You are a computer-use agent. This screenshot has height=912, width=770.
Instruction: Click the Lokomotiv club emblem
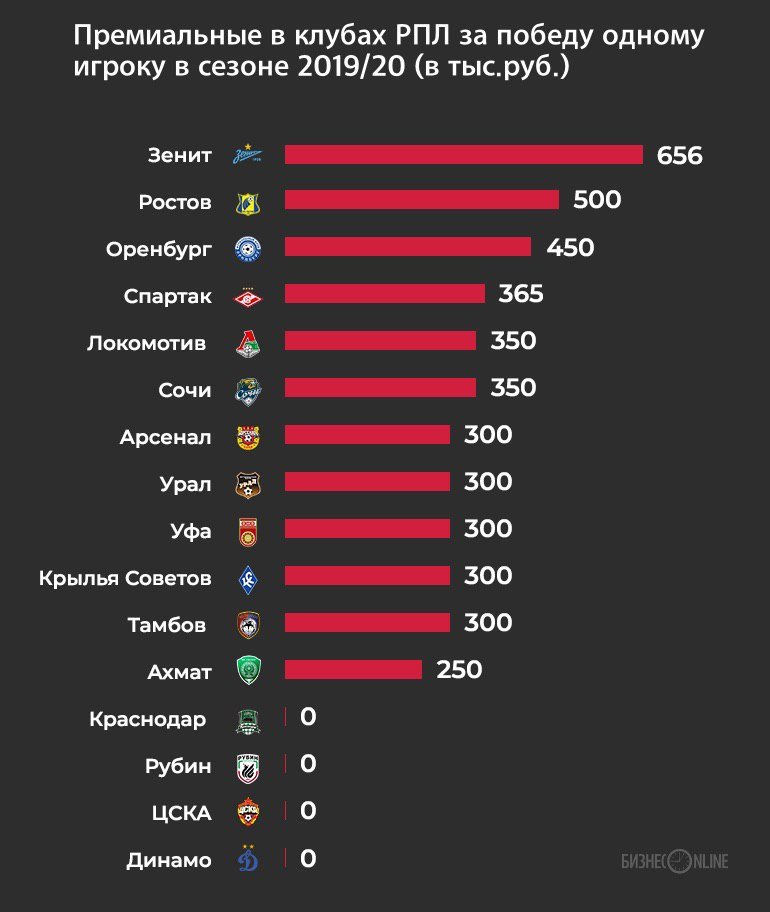point(248,342)
